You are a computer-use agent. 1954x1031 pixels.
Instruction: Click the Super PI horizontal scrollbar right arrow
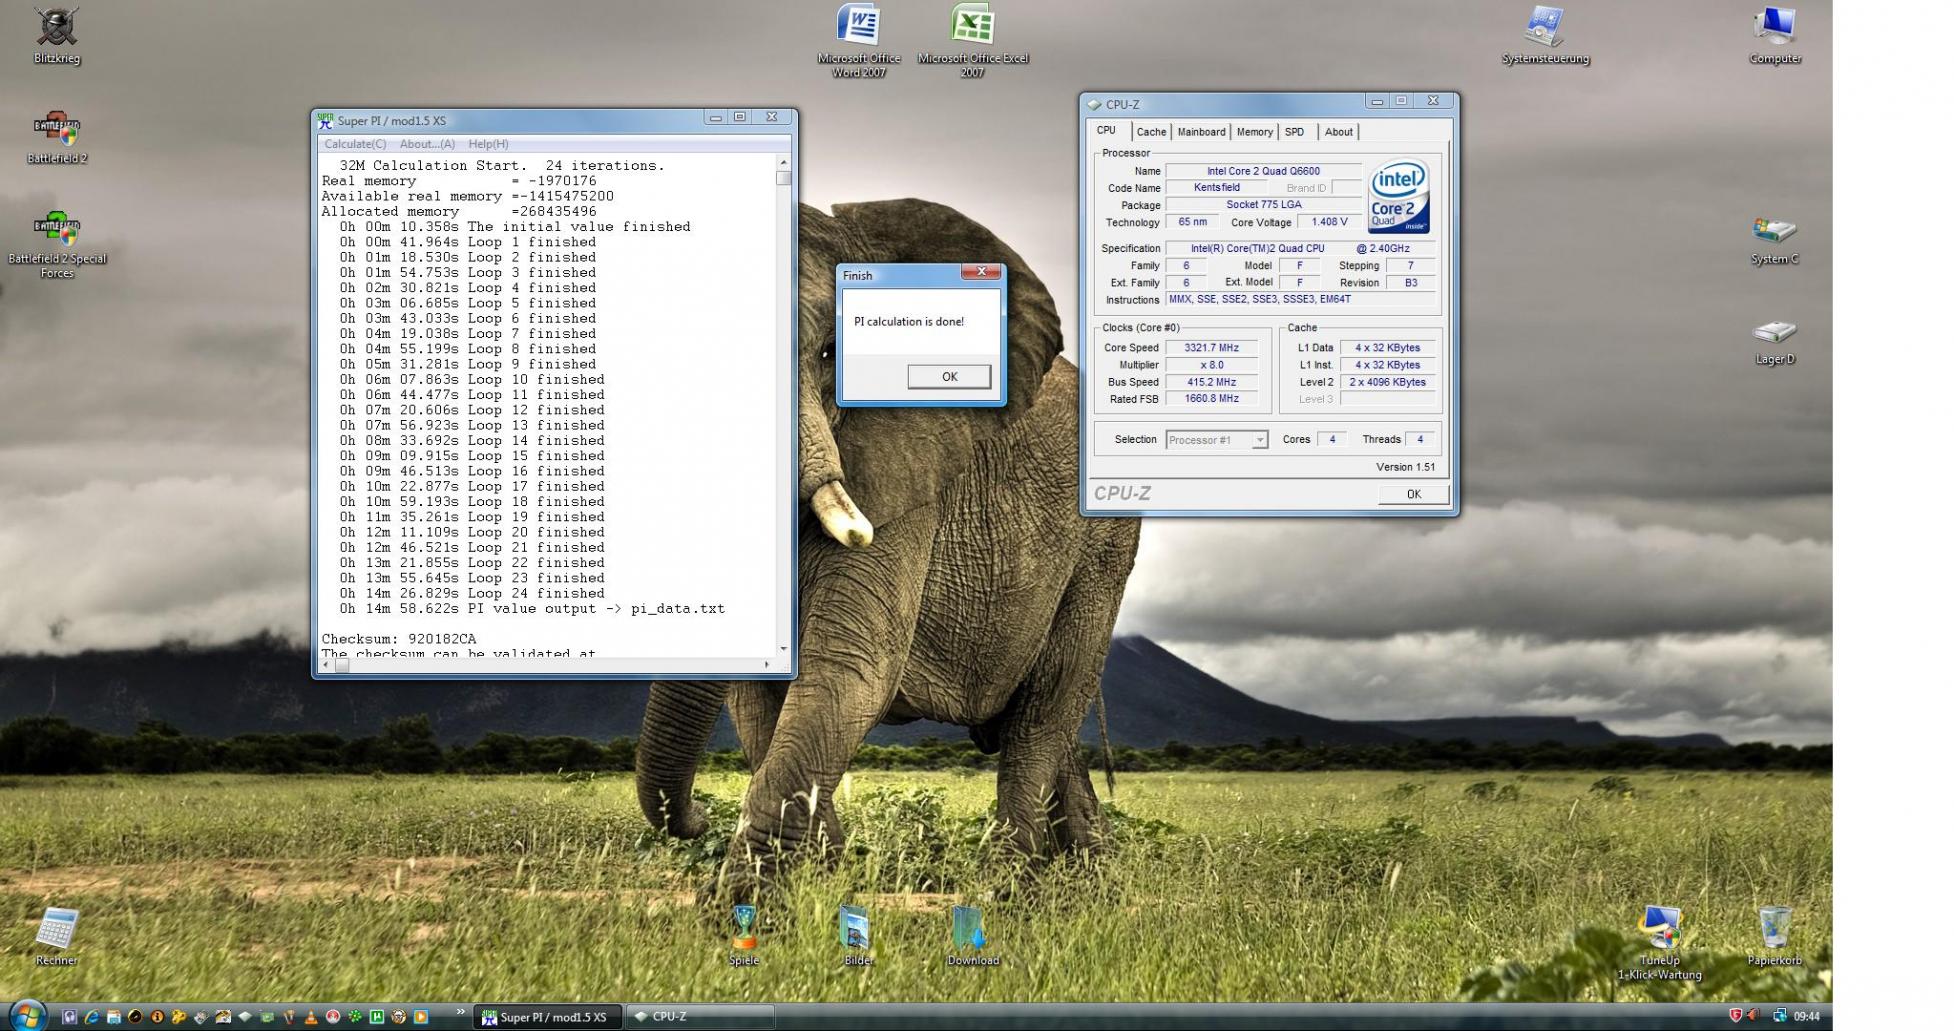[767, 664]
